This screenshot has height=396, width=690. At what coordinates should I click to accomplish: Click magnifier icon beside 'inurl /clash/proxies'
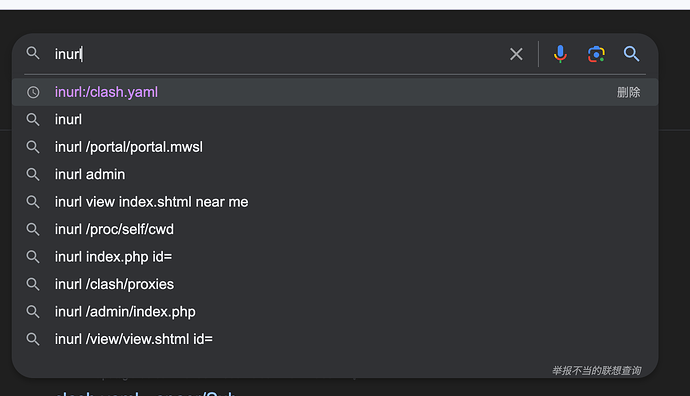[33, 284]
